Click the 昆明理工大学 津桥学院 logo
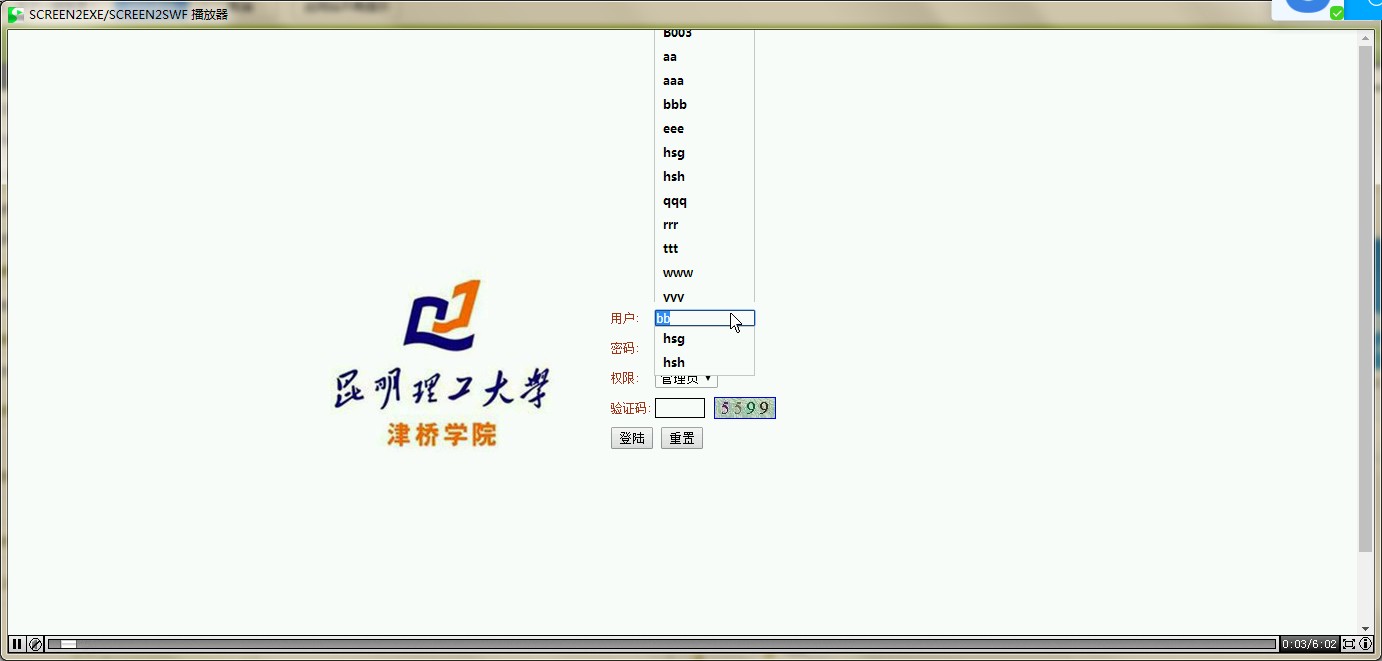Screen dimensions: 1382x661 point(441,363)
